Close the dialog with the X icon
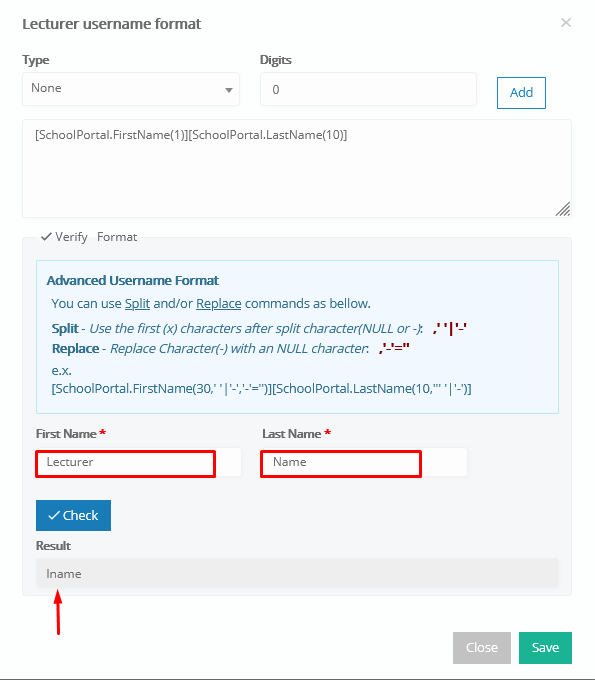Viewport: 595px width, 680px height. coord(566,23)
